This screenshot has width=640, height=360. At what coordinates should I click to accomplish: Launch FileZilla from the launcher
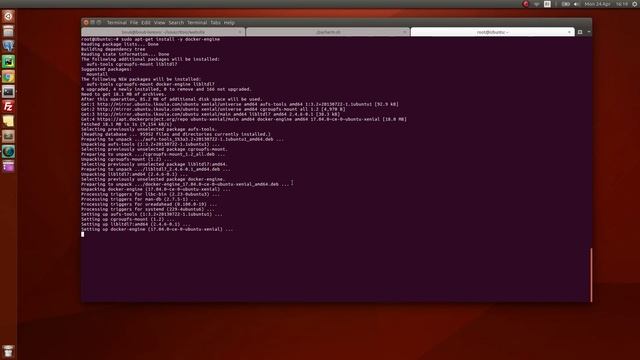pyautogui.click(x=8, y=107)
